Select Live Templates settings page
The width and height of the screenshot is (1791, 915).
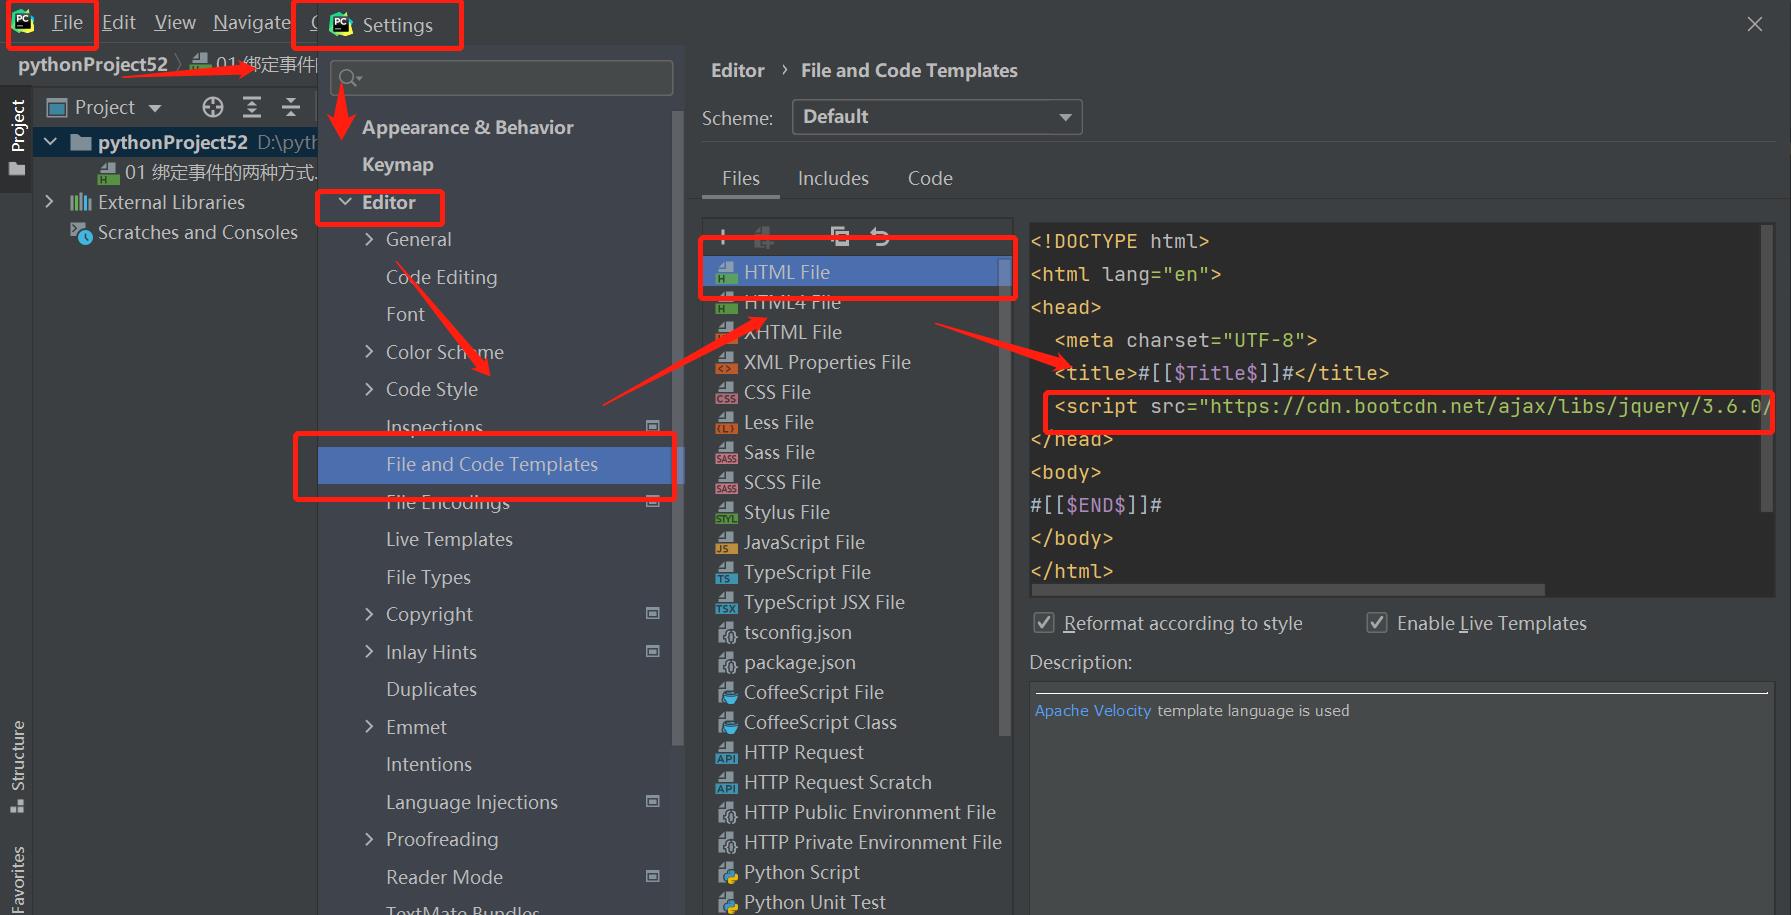point(449,539)
